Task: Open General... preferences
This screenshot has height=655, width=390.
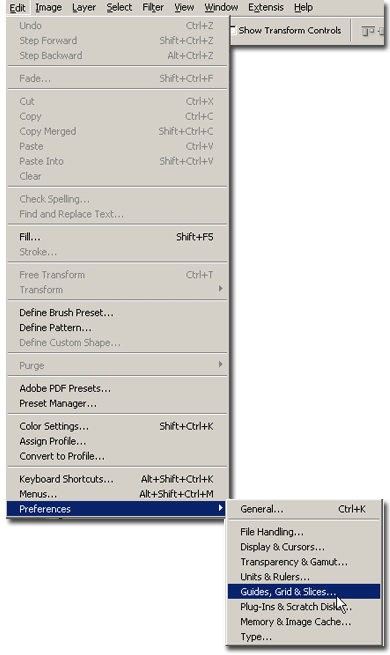Action: pos(304,509)
